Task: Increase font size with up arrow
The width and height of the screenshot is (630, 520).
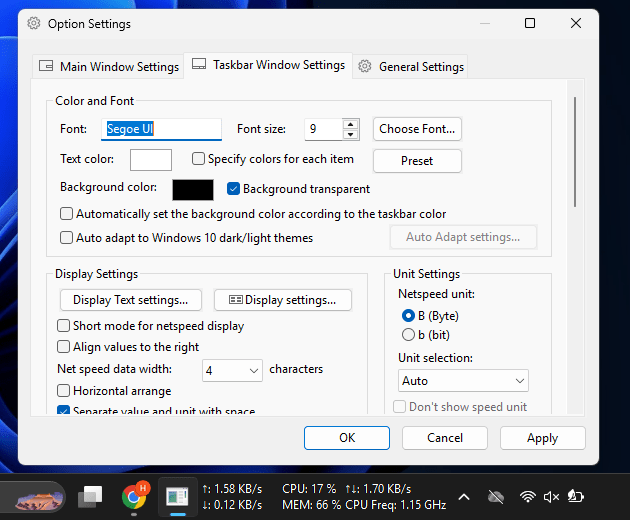Action: coord(350,124)
